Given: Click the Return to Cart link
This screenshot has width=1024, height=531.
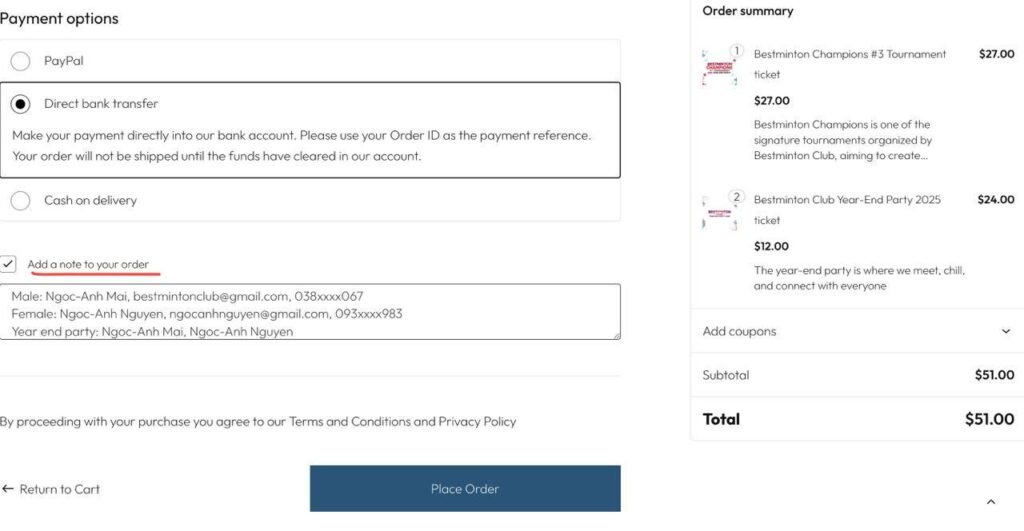Looking at the screenshot, I should click(59, 489).
